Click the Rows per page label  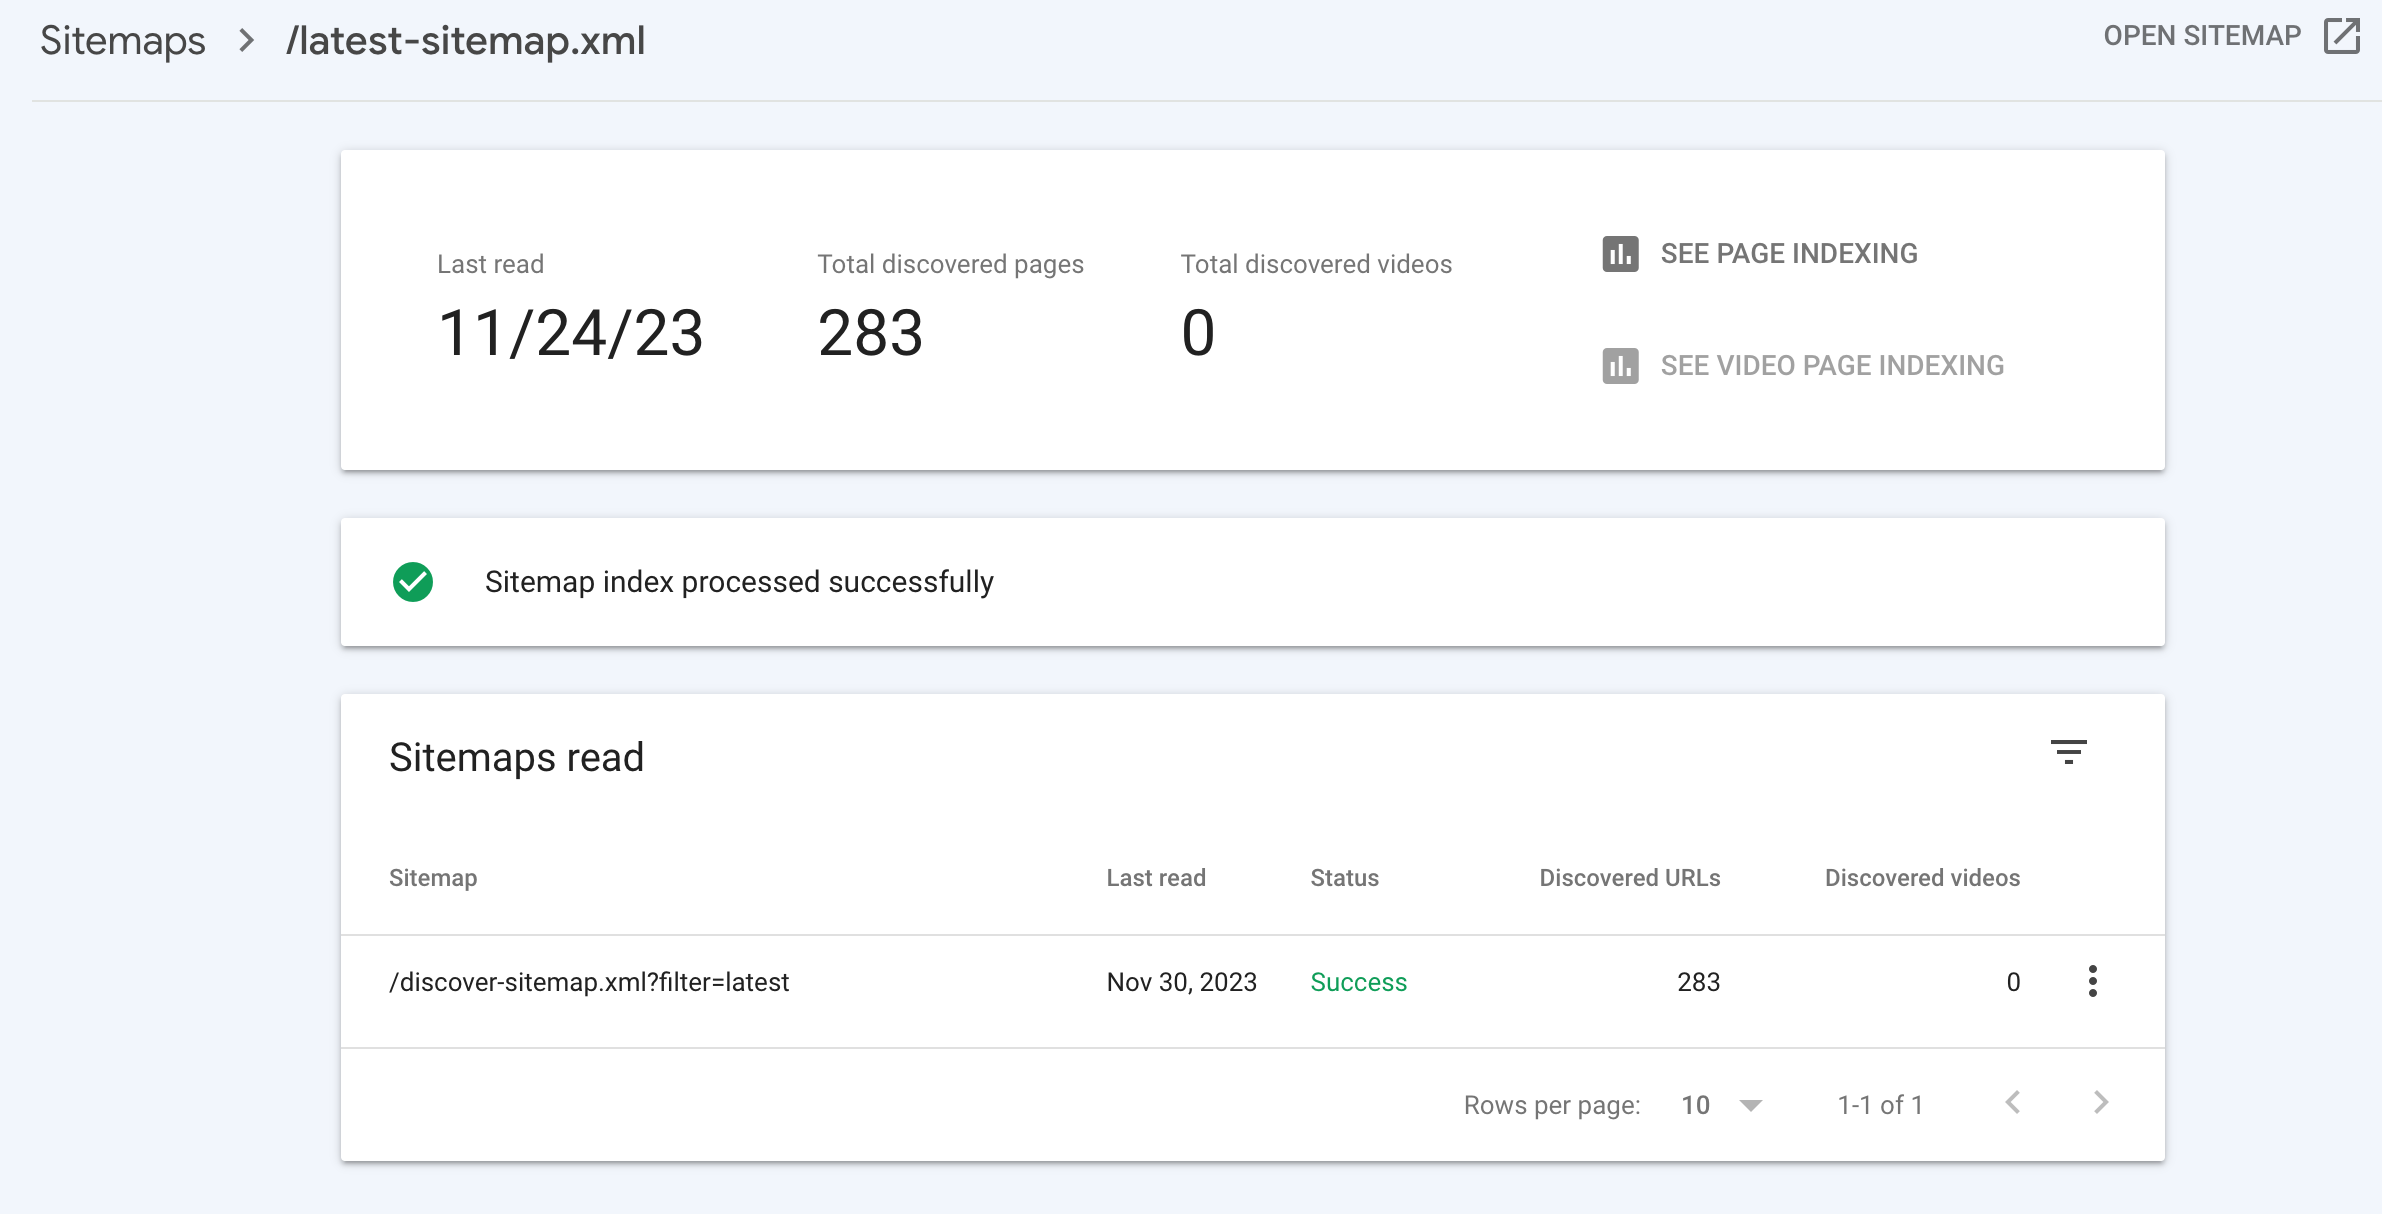coord(1552,1105)
